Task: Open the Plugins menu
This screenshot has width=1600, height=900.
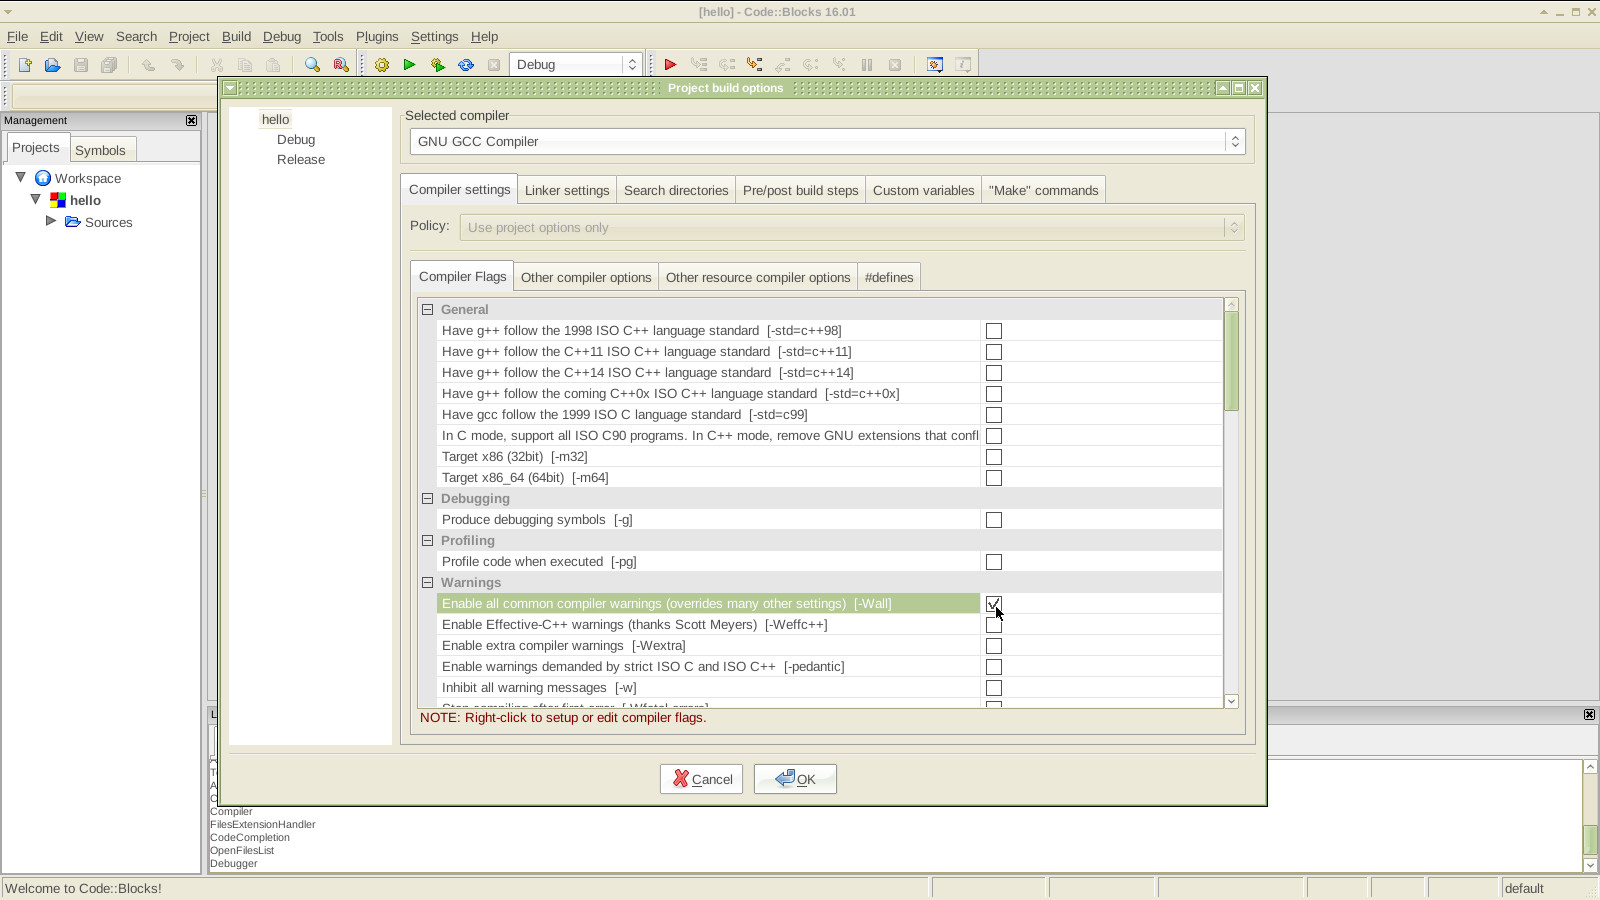Action: click(377, 36)
